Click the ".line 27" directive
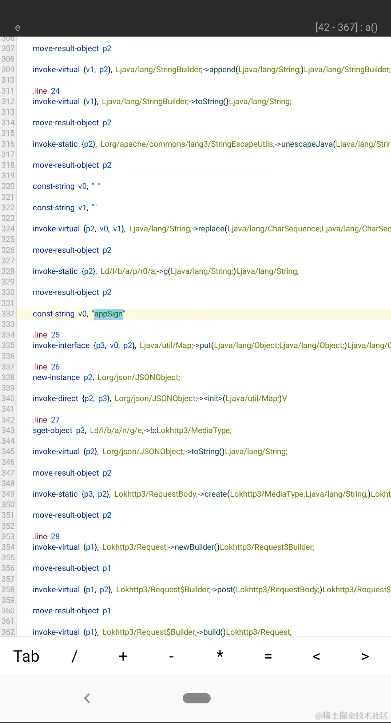This screenshot has height=723, width=391. coord(46,420)
